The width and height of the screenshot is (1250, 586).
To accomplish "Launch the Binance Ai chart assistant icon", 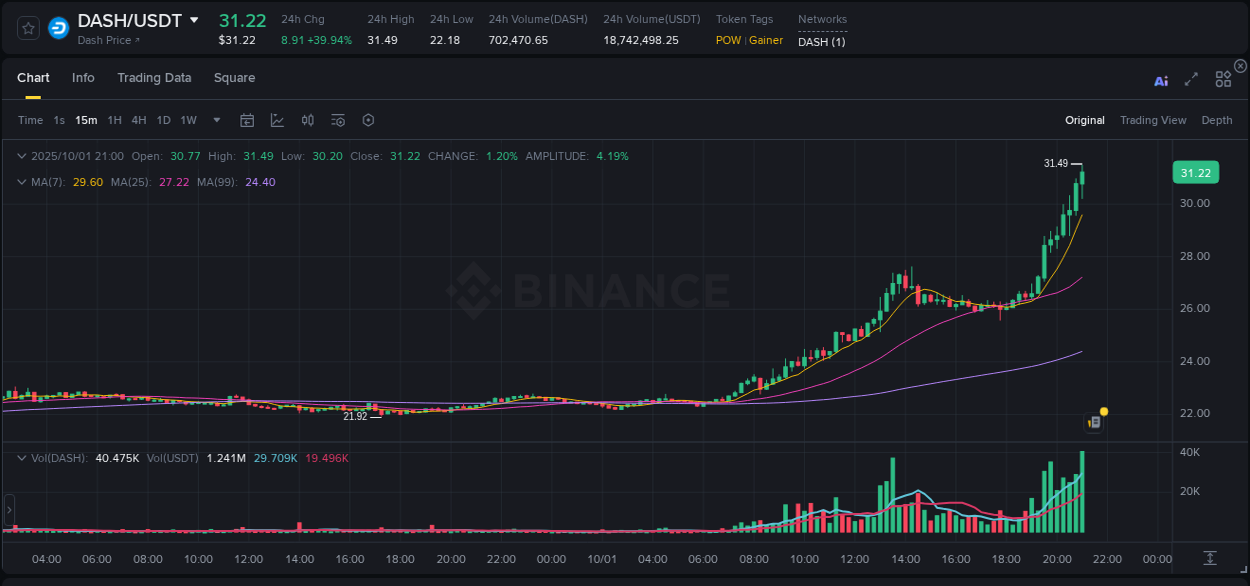I will coord(1161,79).
